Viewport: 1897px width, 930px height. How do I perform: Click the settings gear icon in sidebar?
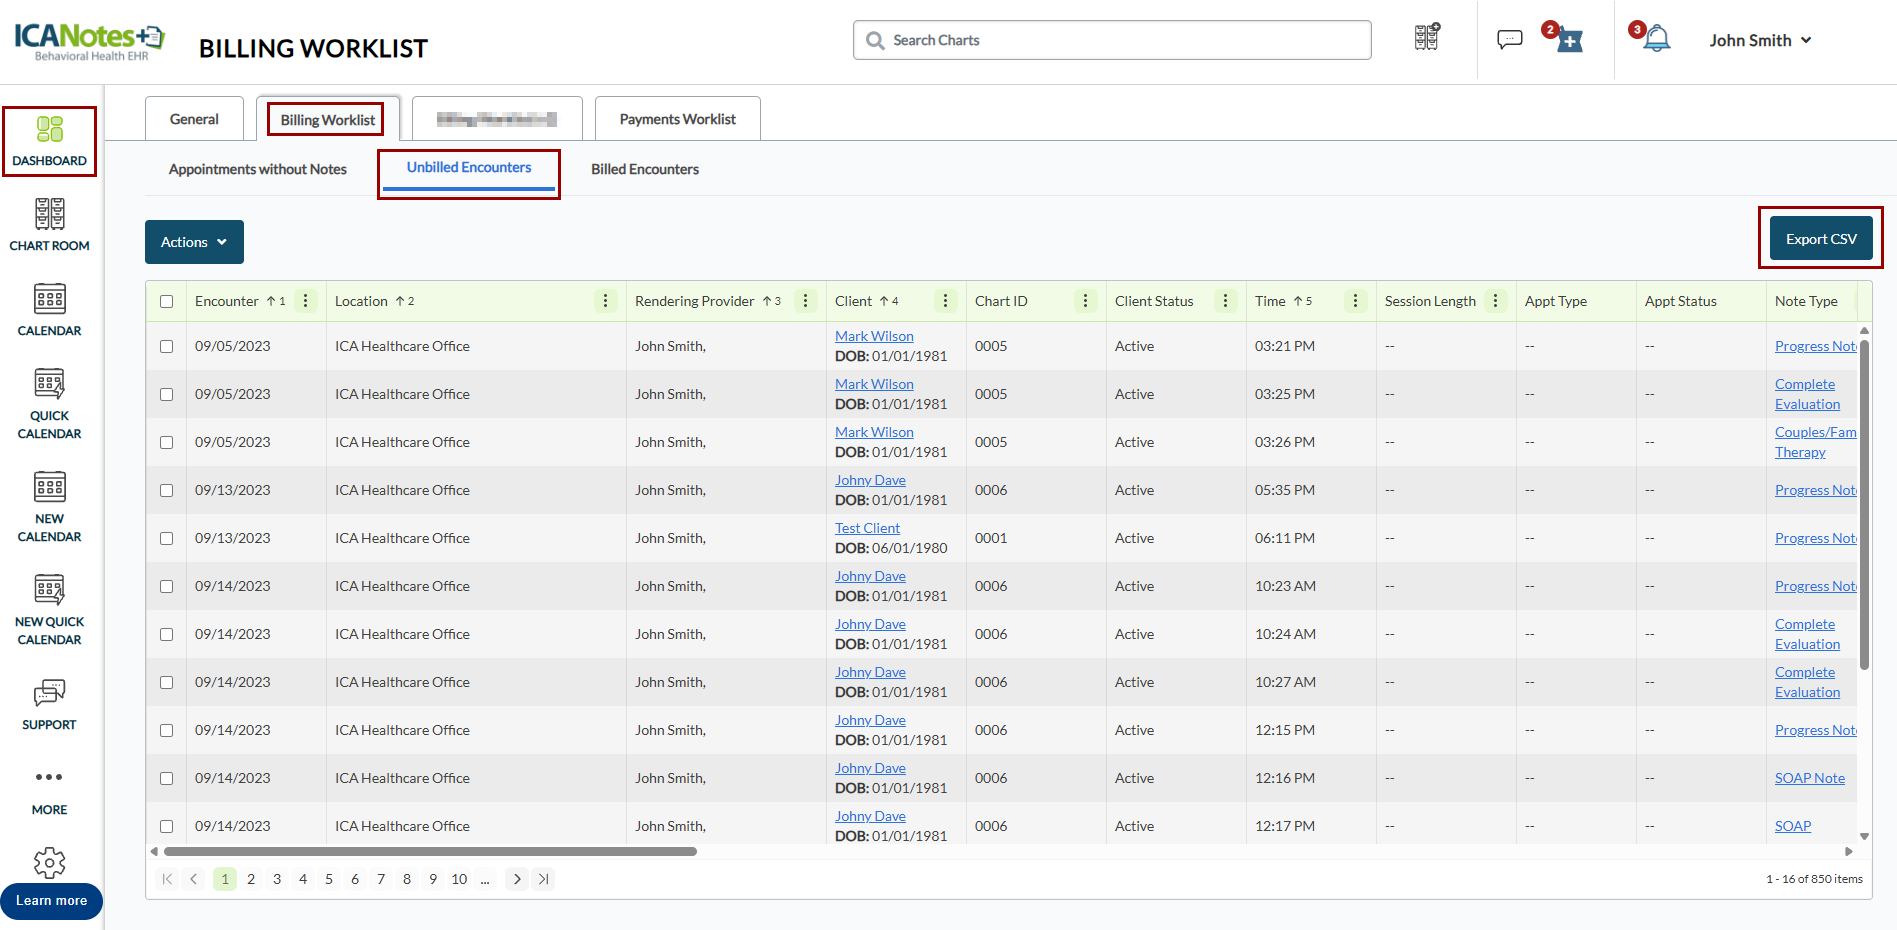49,862
